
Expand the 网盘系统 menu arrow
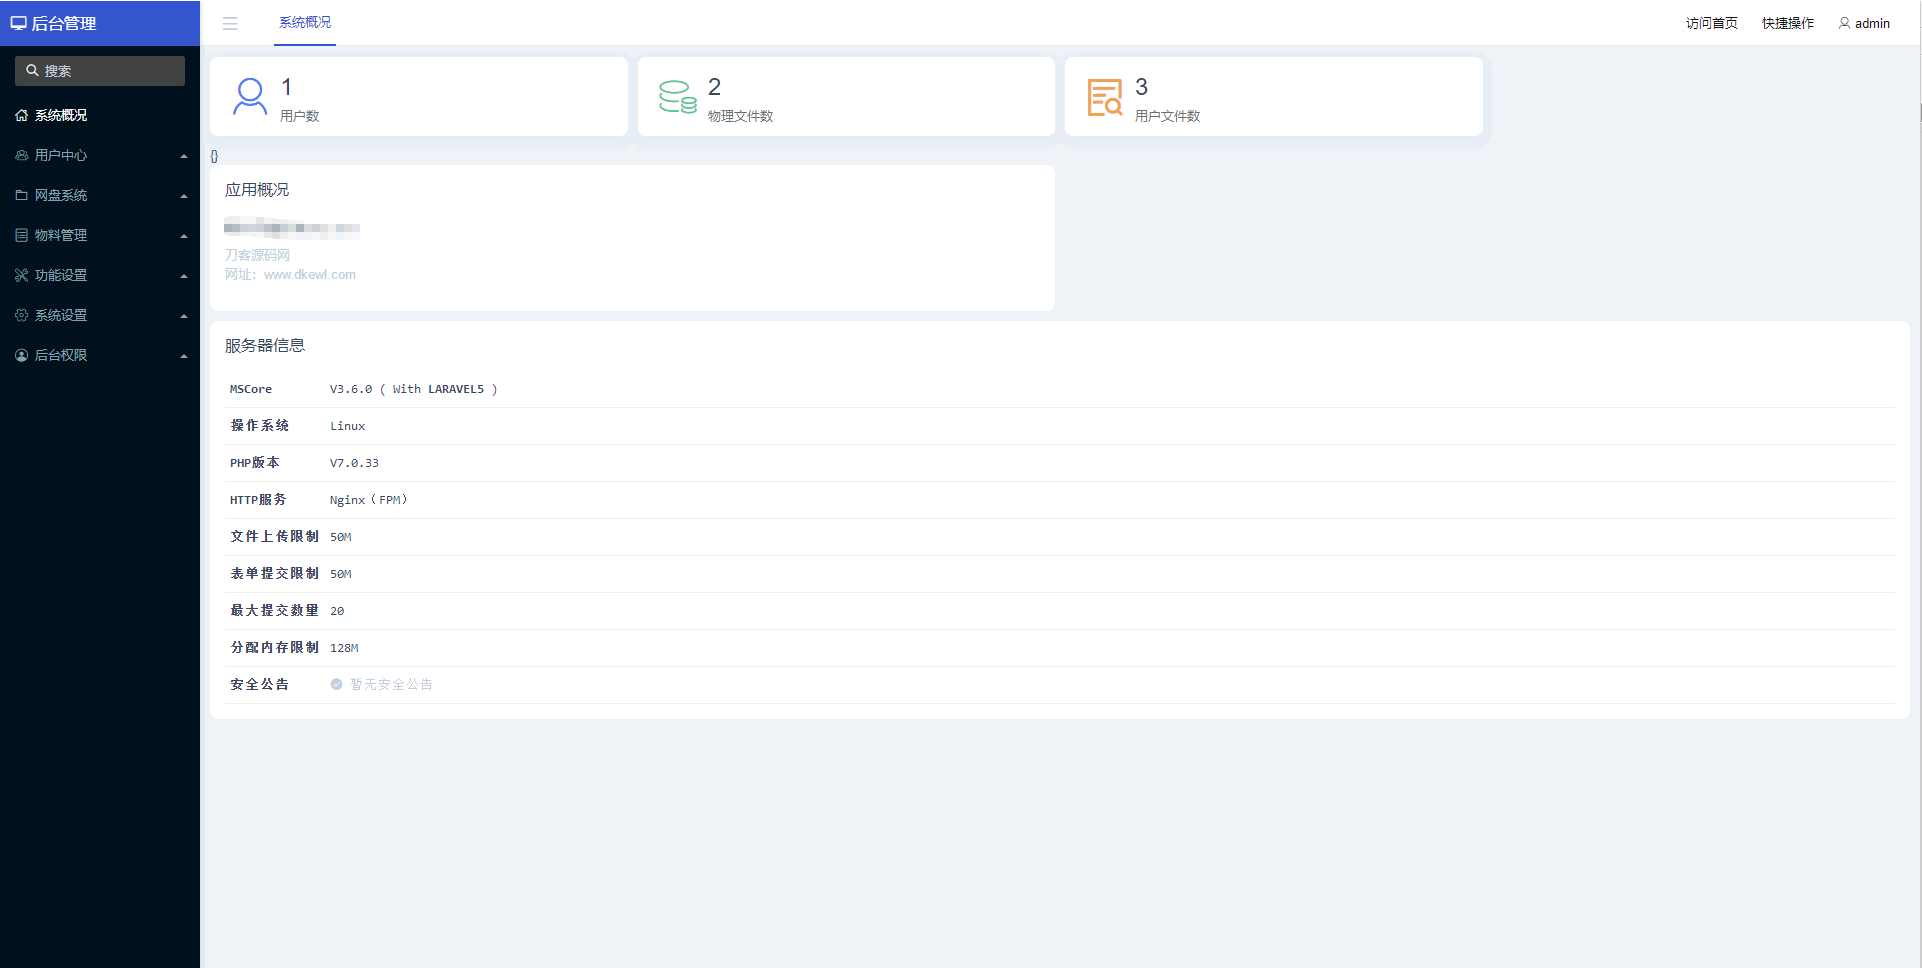(184, 196)
